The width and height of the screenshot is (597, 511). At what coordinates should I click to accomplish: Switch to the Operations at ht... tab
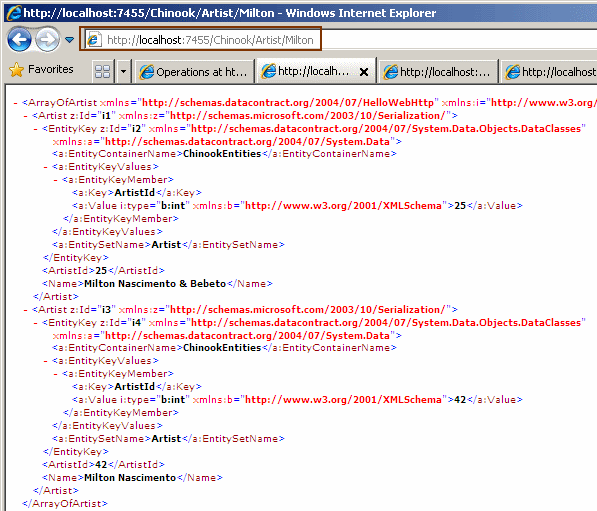coord(194,72)
